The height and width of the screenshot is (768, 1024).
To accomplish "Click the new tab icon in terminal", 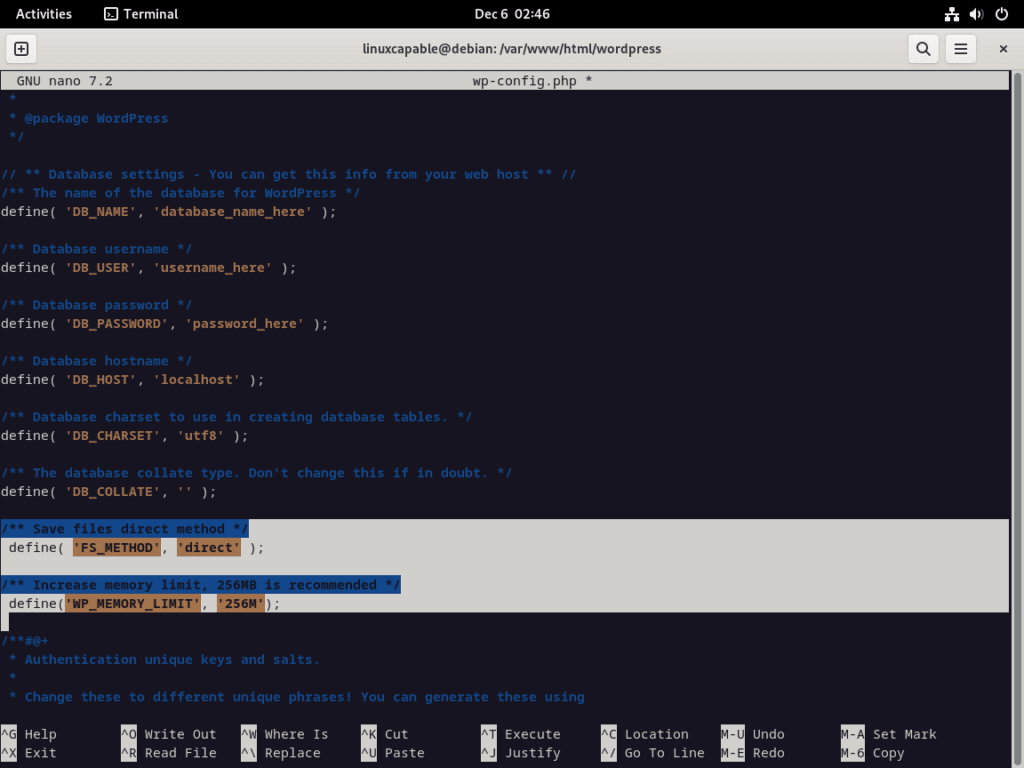I will click(22, 48).
